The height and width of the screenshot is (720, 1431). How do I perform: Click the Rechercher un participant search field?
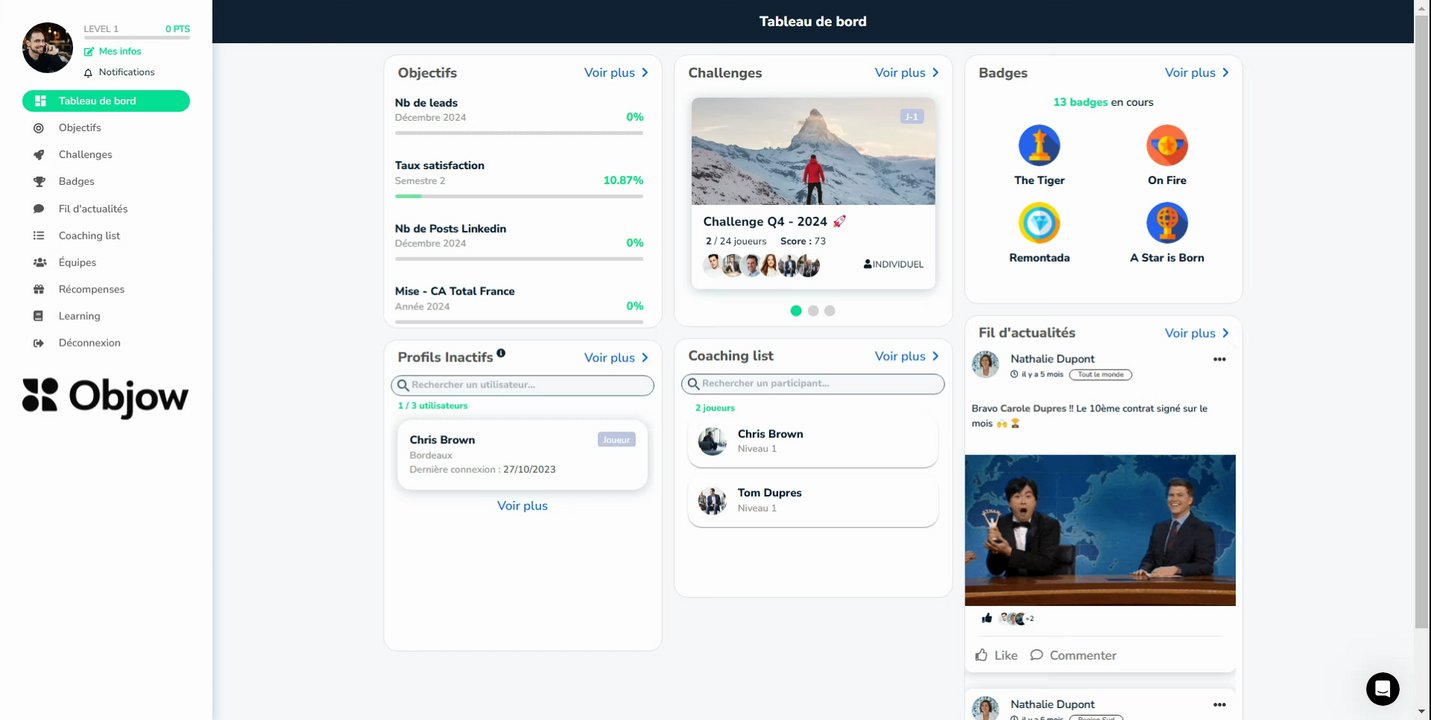813,384
